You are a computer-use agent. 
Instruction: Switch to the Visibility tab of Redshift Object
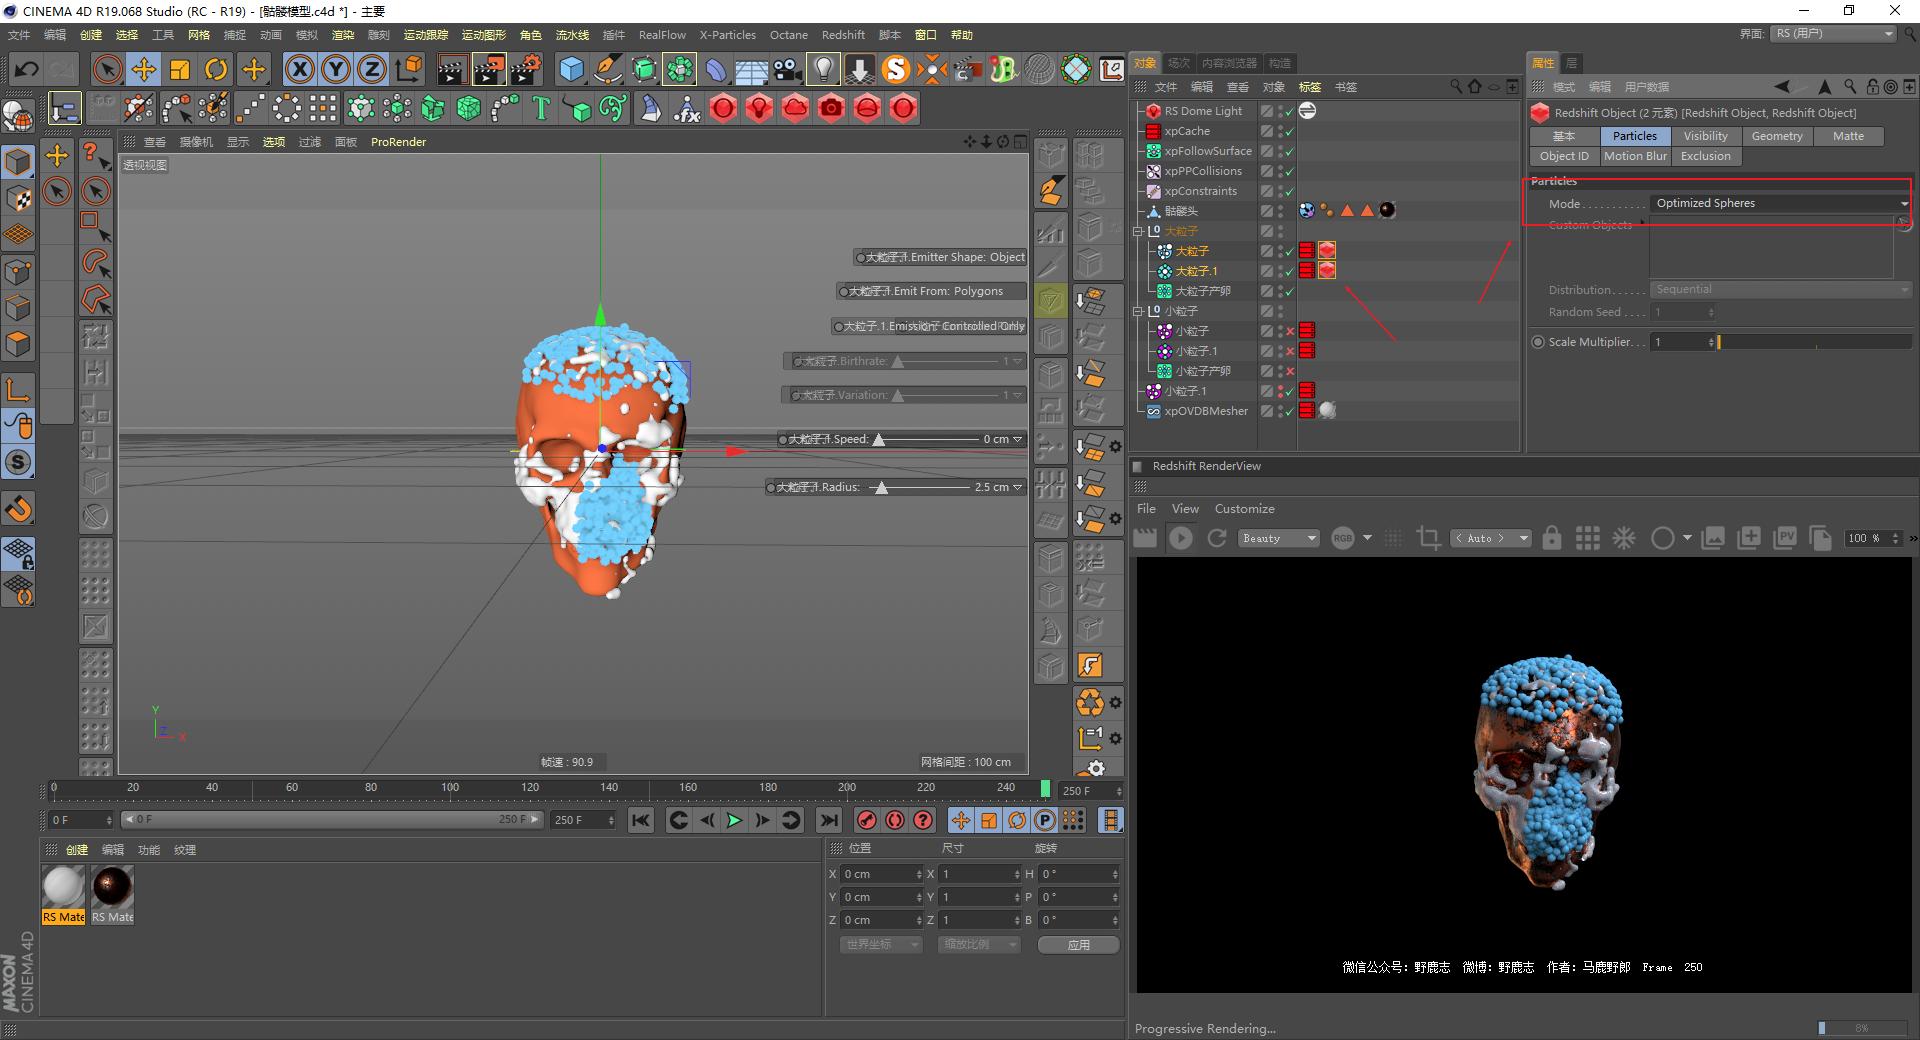(1706, 136)
